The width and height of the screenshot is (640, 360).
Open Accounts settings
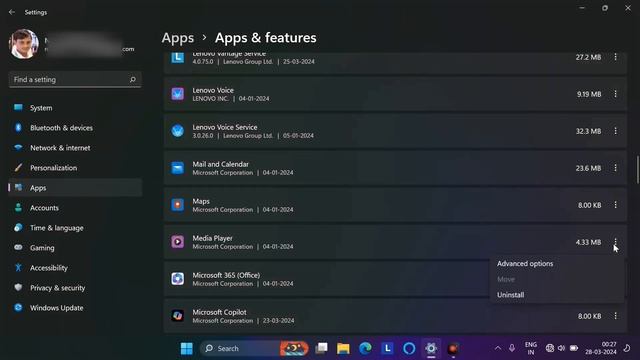(75, 208)
